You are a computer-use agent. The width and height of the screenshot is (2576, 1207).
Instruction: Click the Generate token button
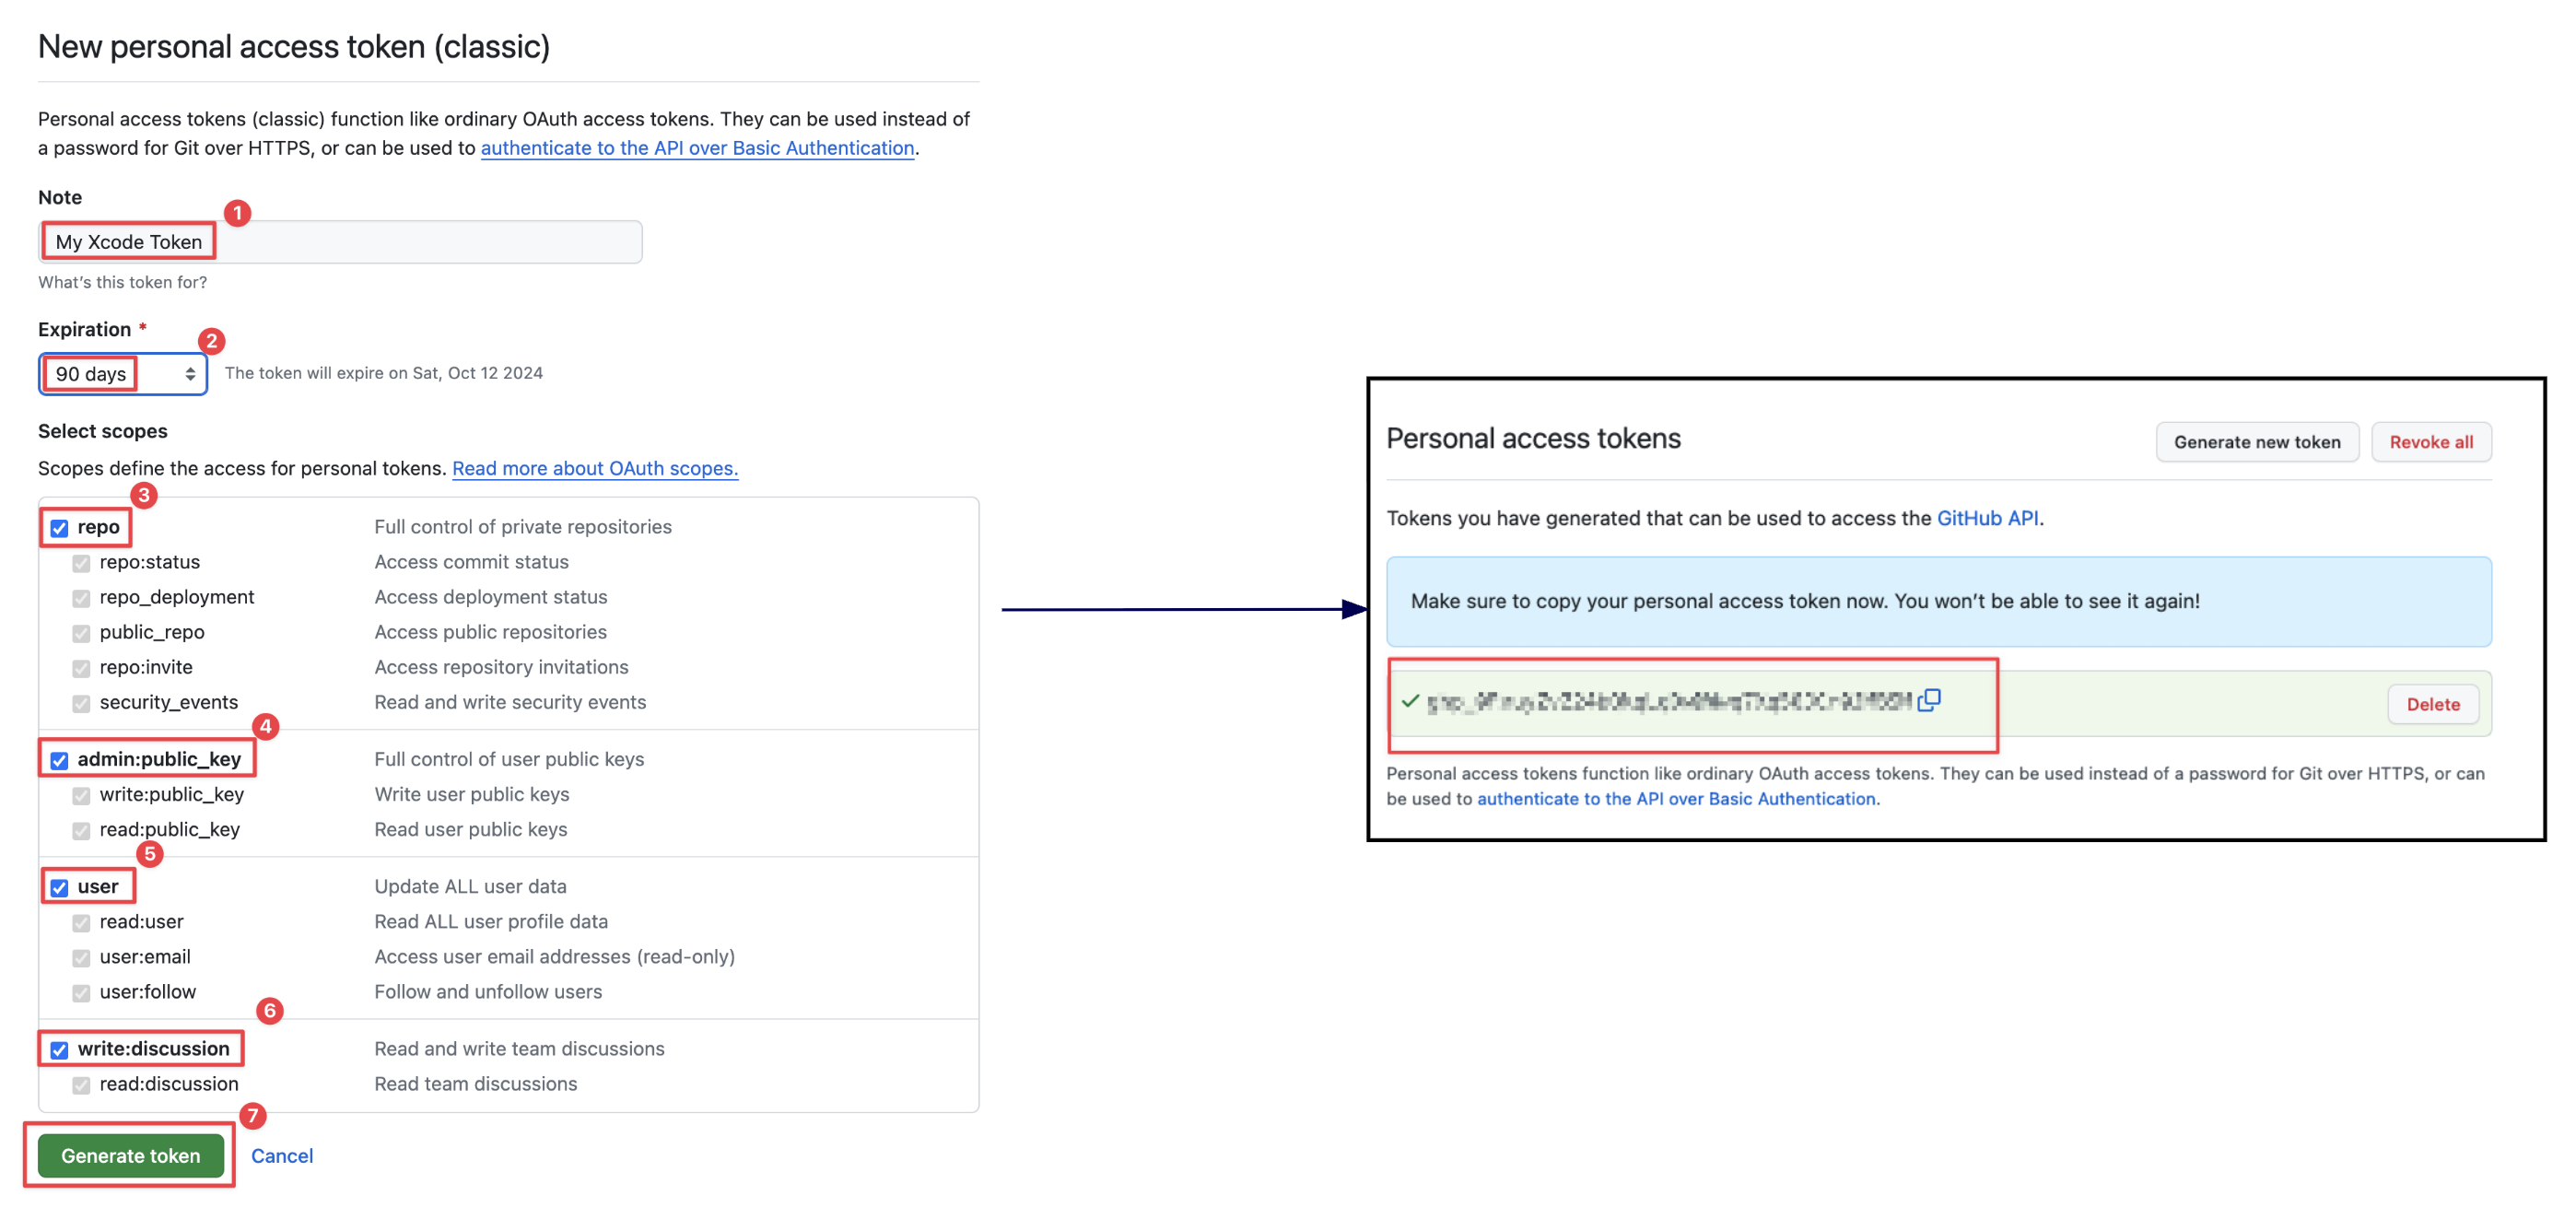click(129, 1155)
